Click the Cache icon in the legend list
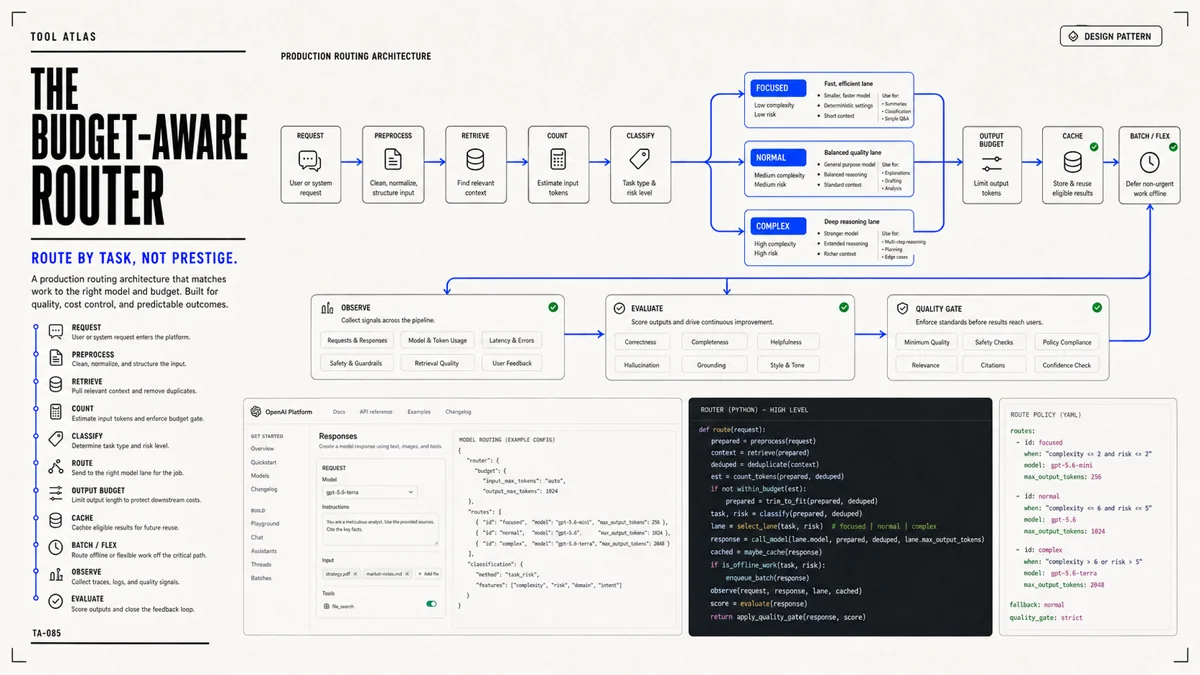The height and width of the screenshot is (675, 1200). pyautogui.click(x=56, y=521)
